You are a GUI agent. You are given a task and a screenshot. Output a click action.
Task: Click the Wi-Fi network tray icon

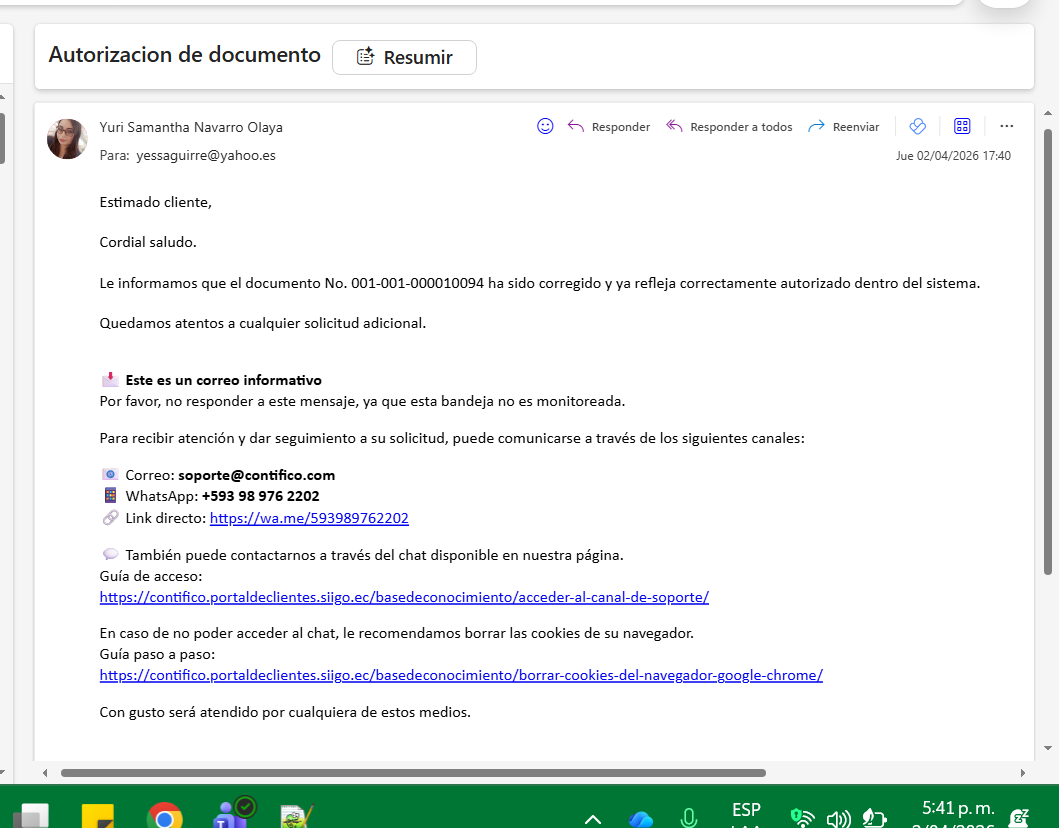click(x=802, y=818)
